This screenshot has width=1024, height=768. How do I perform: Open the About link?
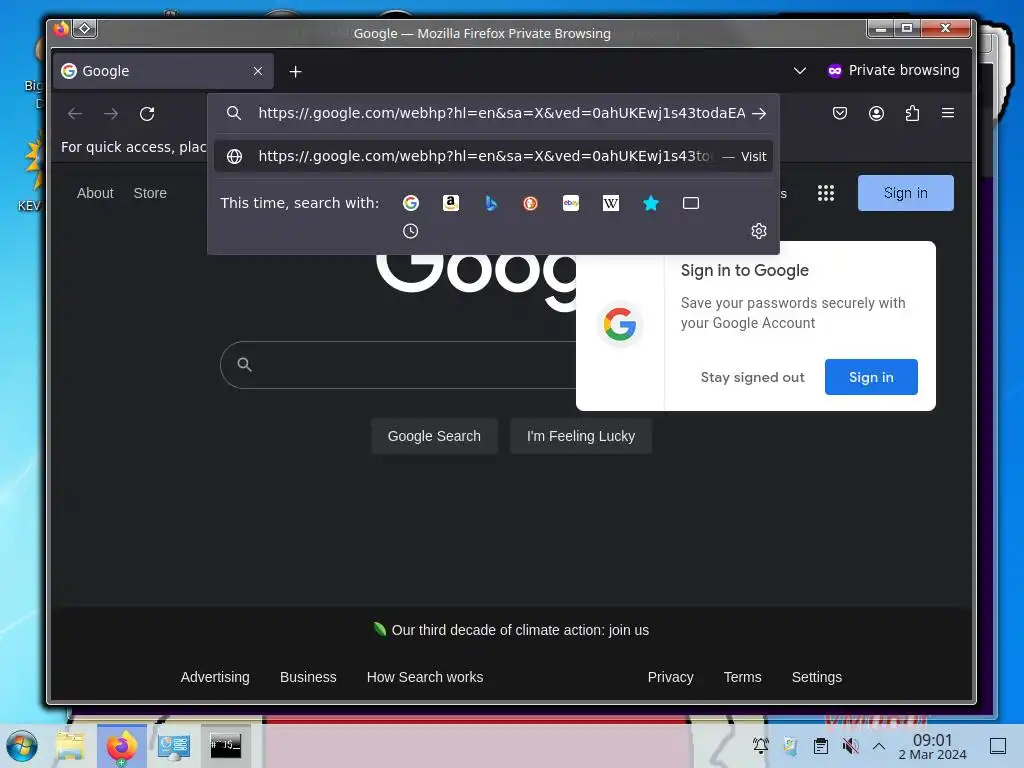point(95,193)
